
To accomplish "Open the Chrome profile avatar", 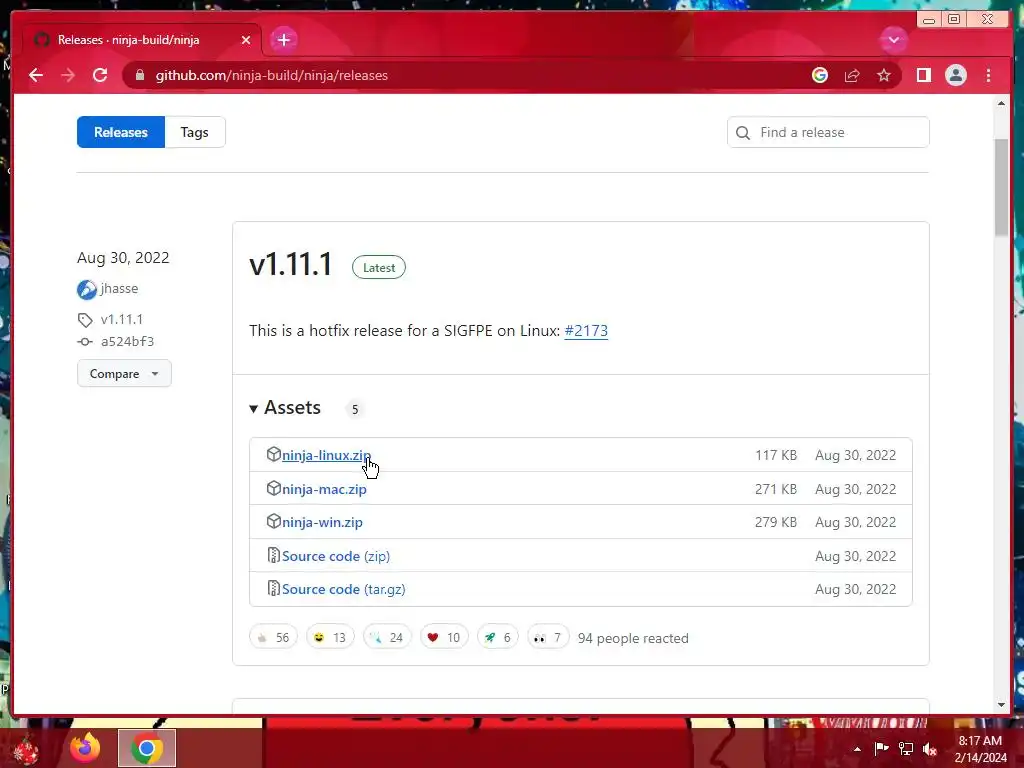I will (955, 76).
